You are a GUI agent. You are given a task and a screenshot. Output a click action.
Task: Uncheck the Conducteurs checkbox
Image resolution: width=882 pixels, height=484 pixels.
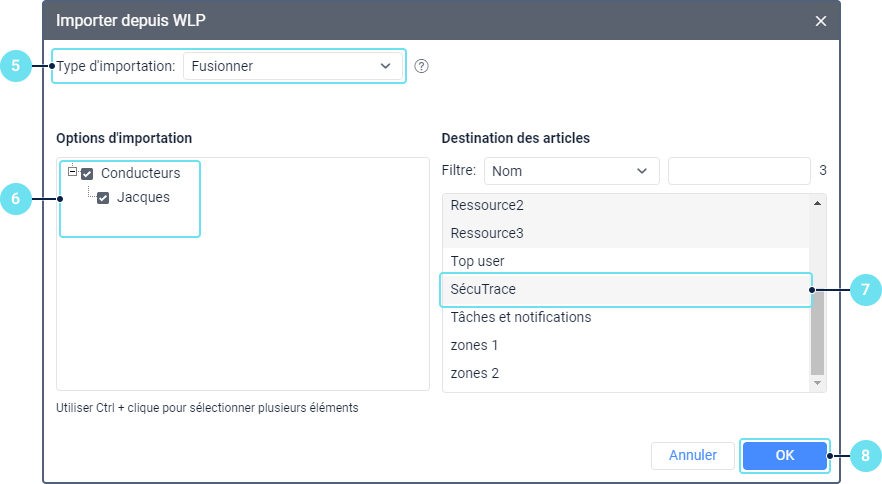coord(87,174)
